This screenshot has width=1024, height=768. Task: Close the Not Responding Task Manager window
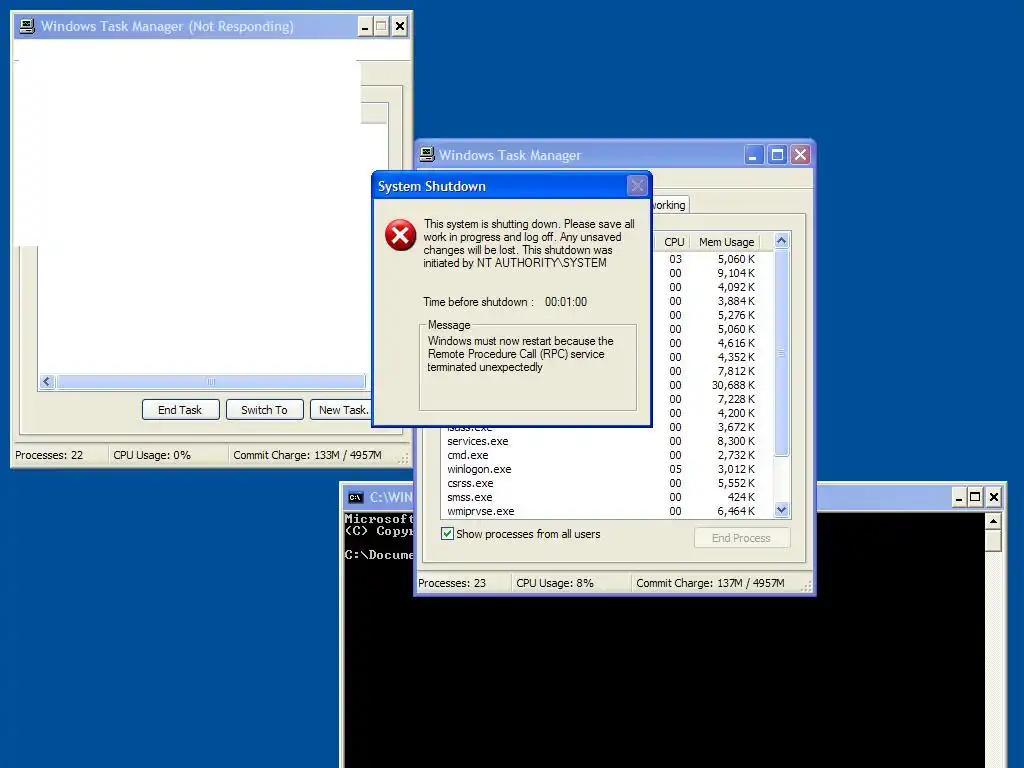tap(400, 27)
